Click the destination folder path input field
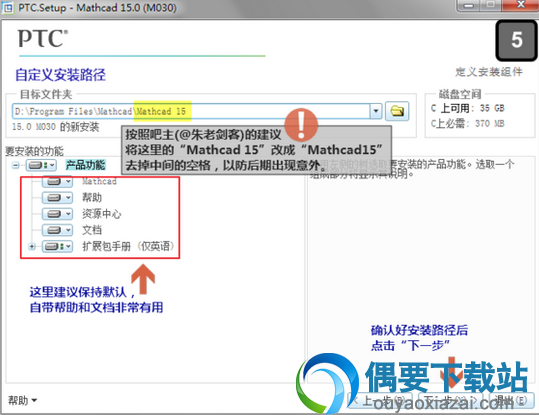 point(191,111)
